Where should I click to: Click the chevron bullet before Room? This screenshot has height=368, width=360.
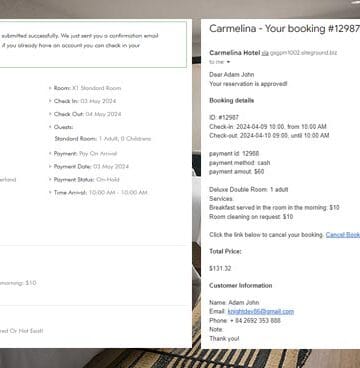click(x=50, y=88)
